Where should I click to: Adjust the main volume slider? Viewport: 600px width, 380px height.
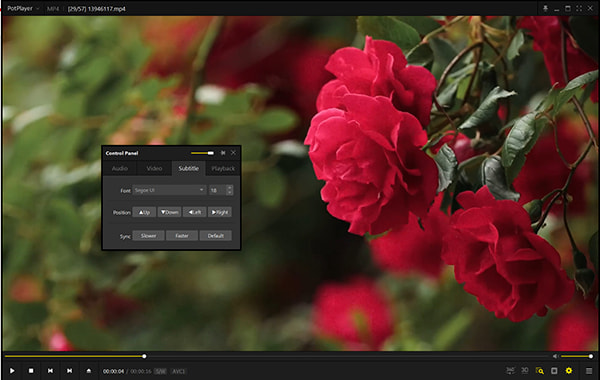[x=577, y=356]
